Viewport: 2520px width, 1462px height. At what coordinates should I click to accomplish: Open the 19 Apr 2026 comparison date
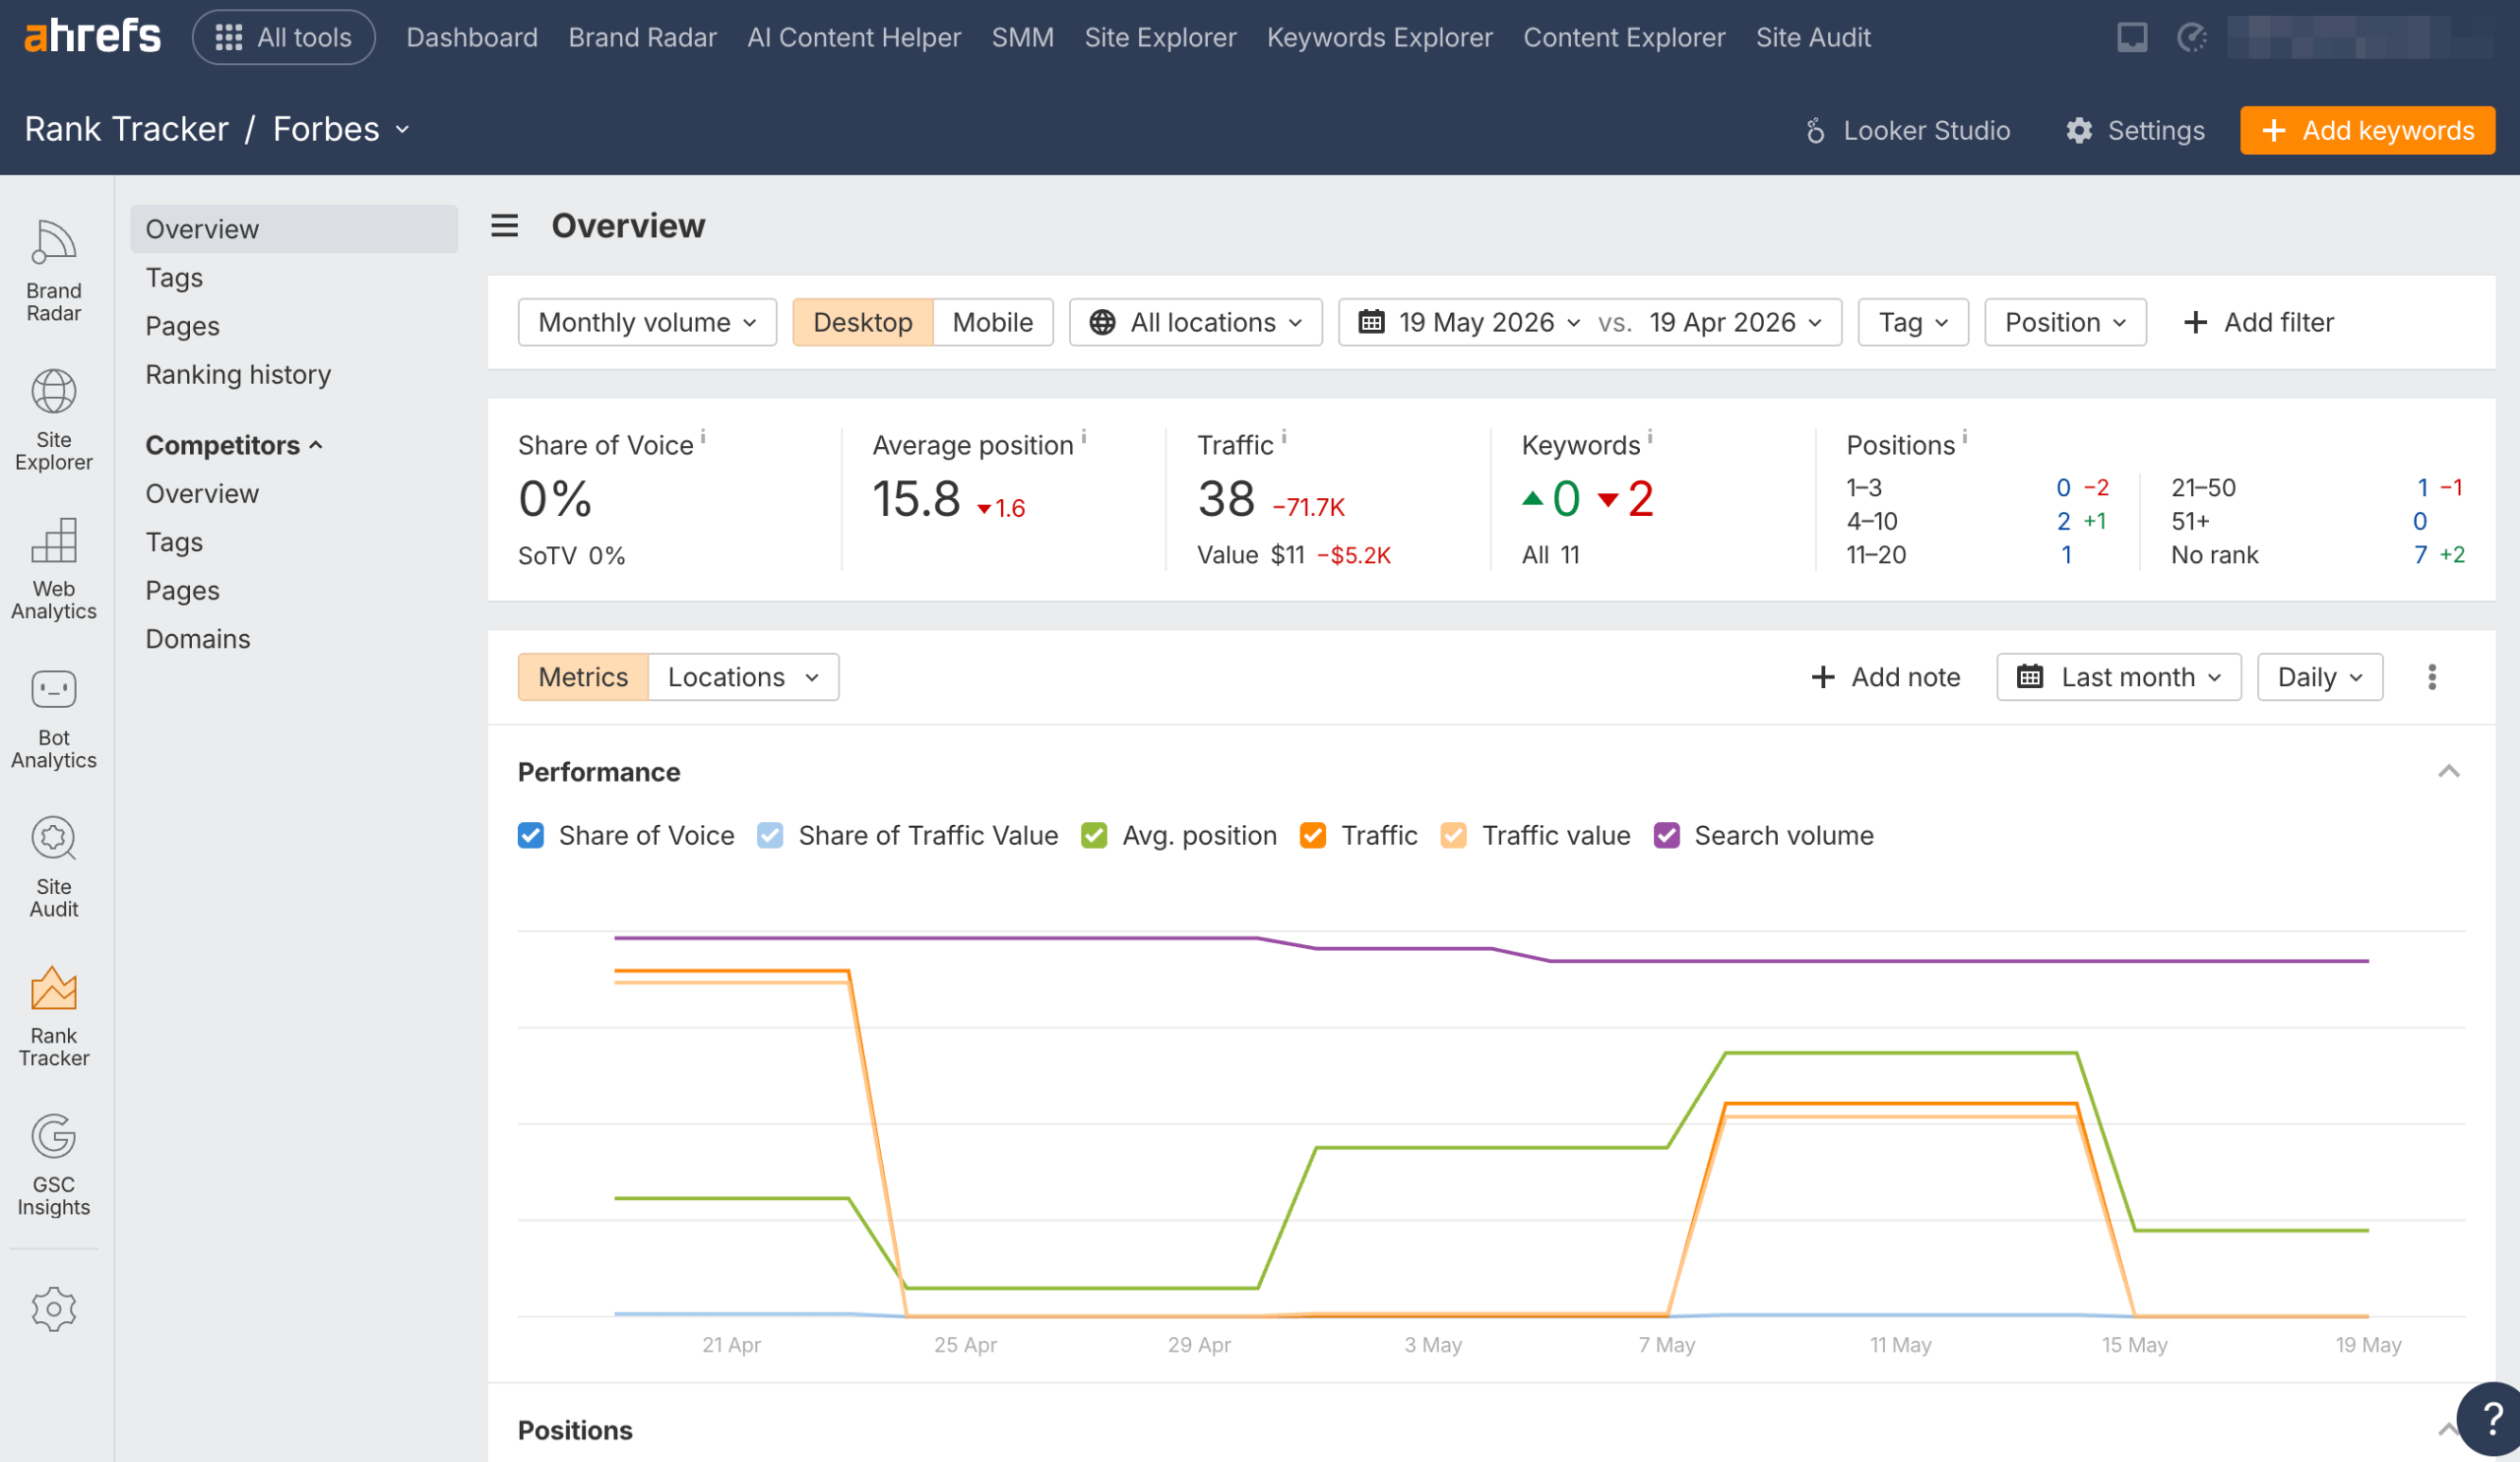1736,322
